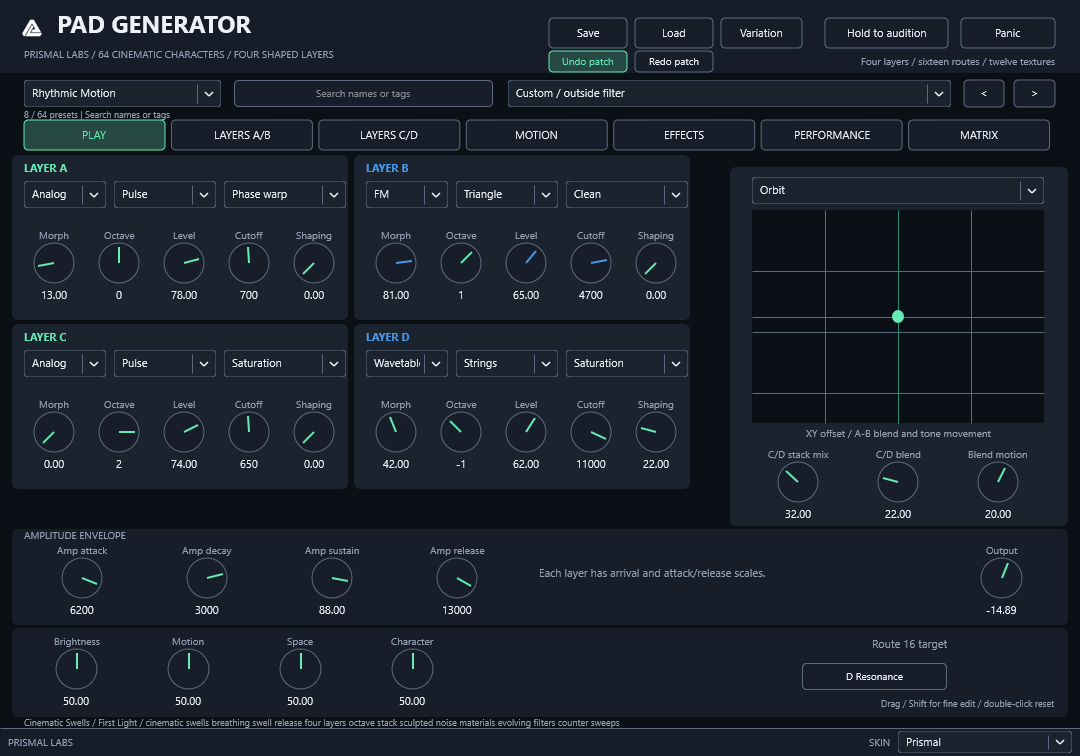Expand the Rhythmic Motion preset dropdown
1080x756 pixels.
(x=122, y=94)
